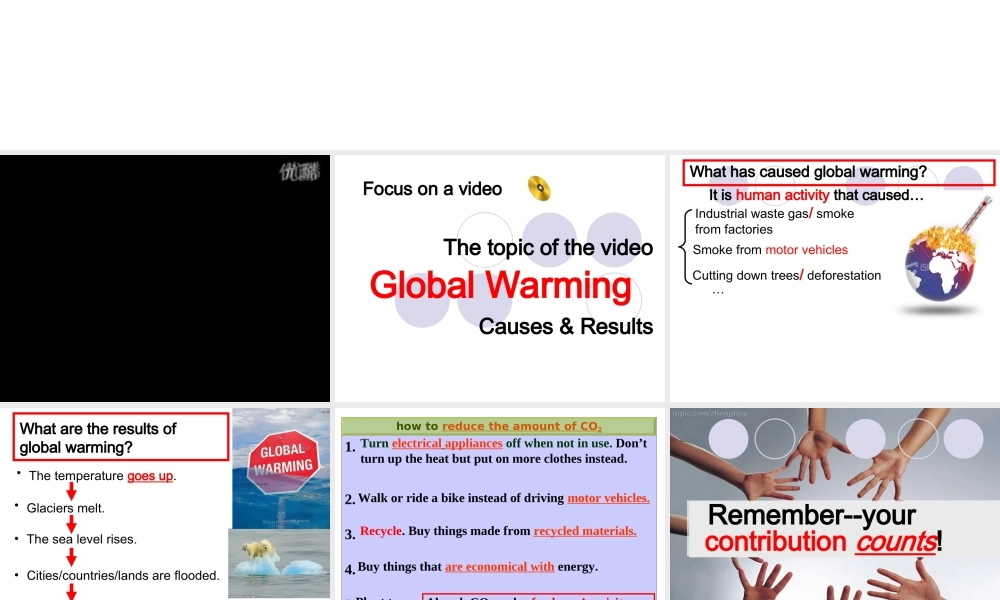Open the 'results of global warming' slide
Screen dimensions: 1000x600
pyautogui.click(x=165, y=504)
